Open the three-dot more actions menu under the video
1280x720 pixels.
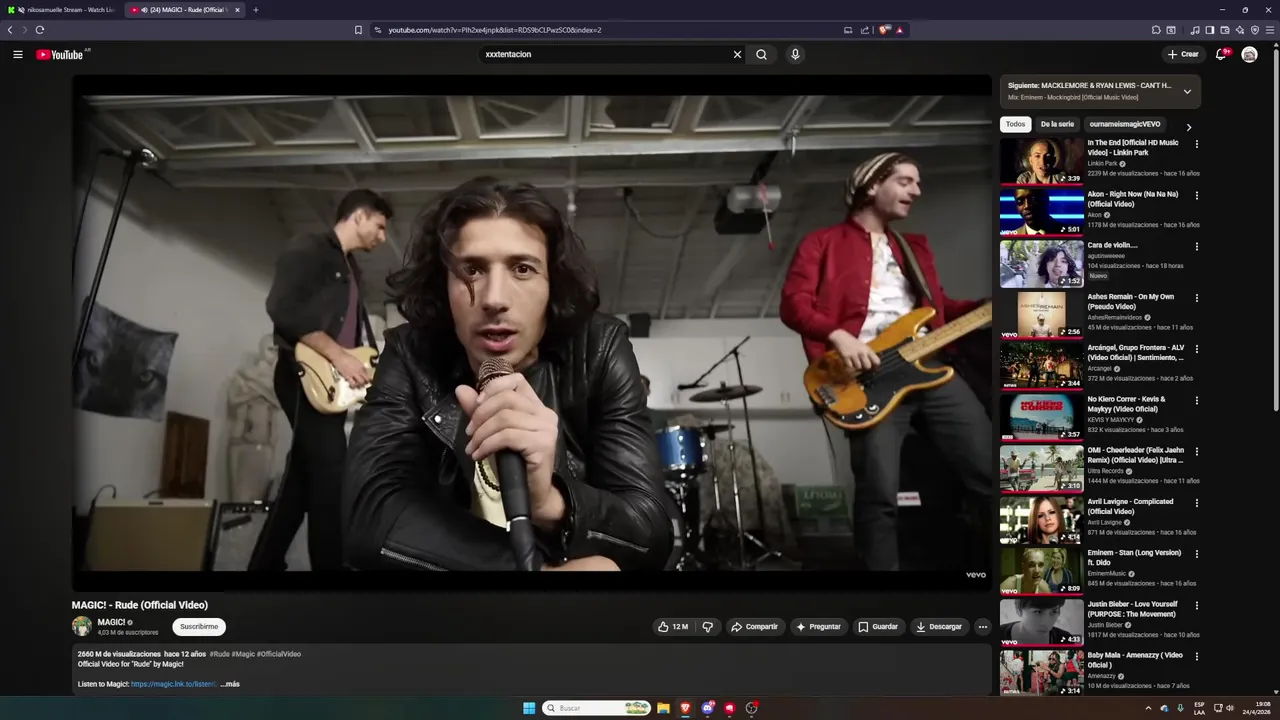pyautogui.click(x=982, y=627)
